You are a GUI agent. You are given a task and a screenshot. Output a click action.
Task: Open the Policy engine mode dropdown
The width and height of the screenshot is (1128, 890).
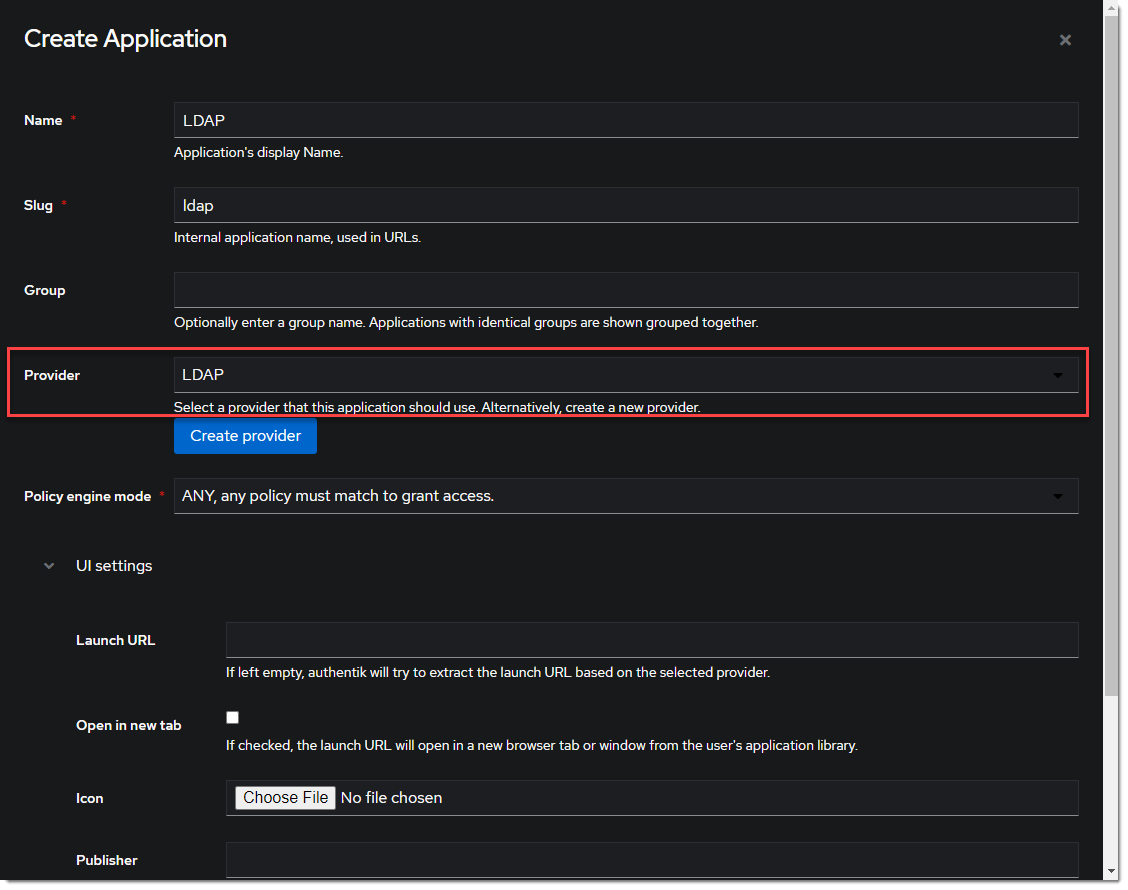pyautogui.click(x=610, y=496)
